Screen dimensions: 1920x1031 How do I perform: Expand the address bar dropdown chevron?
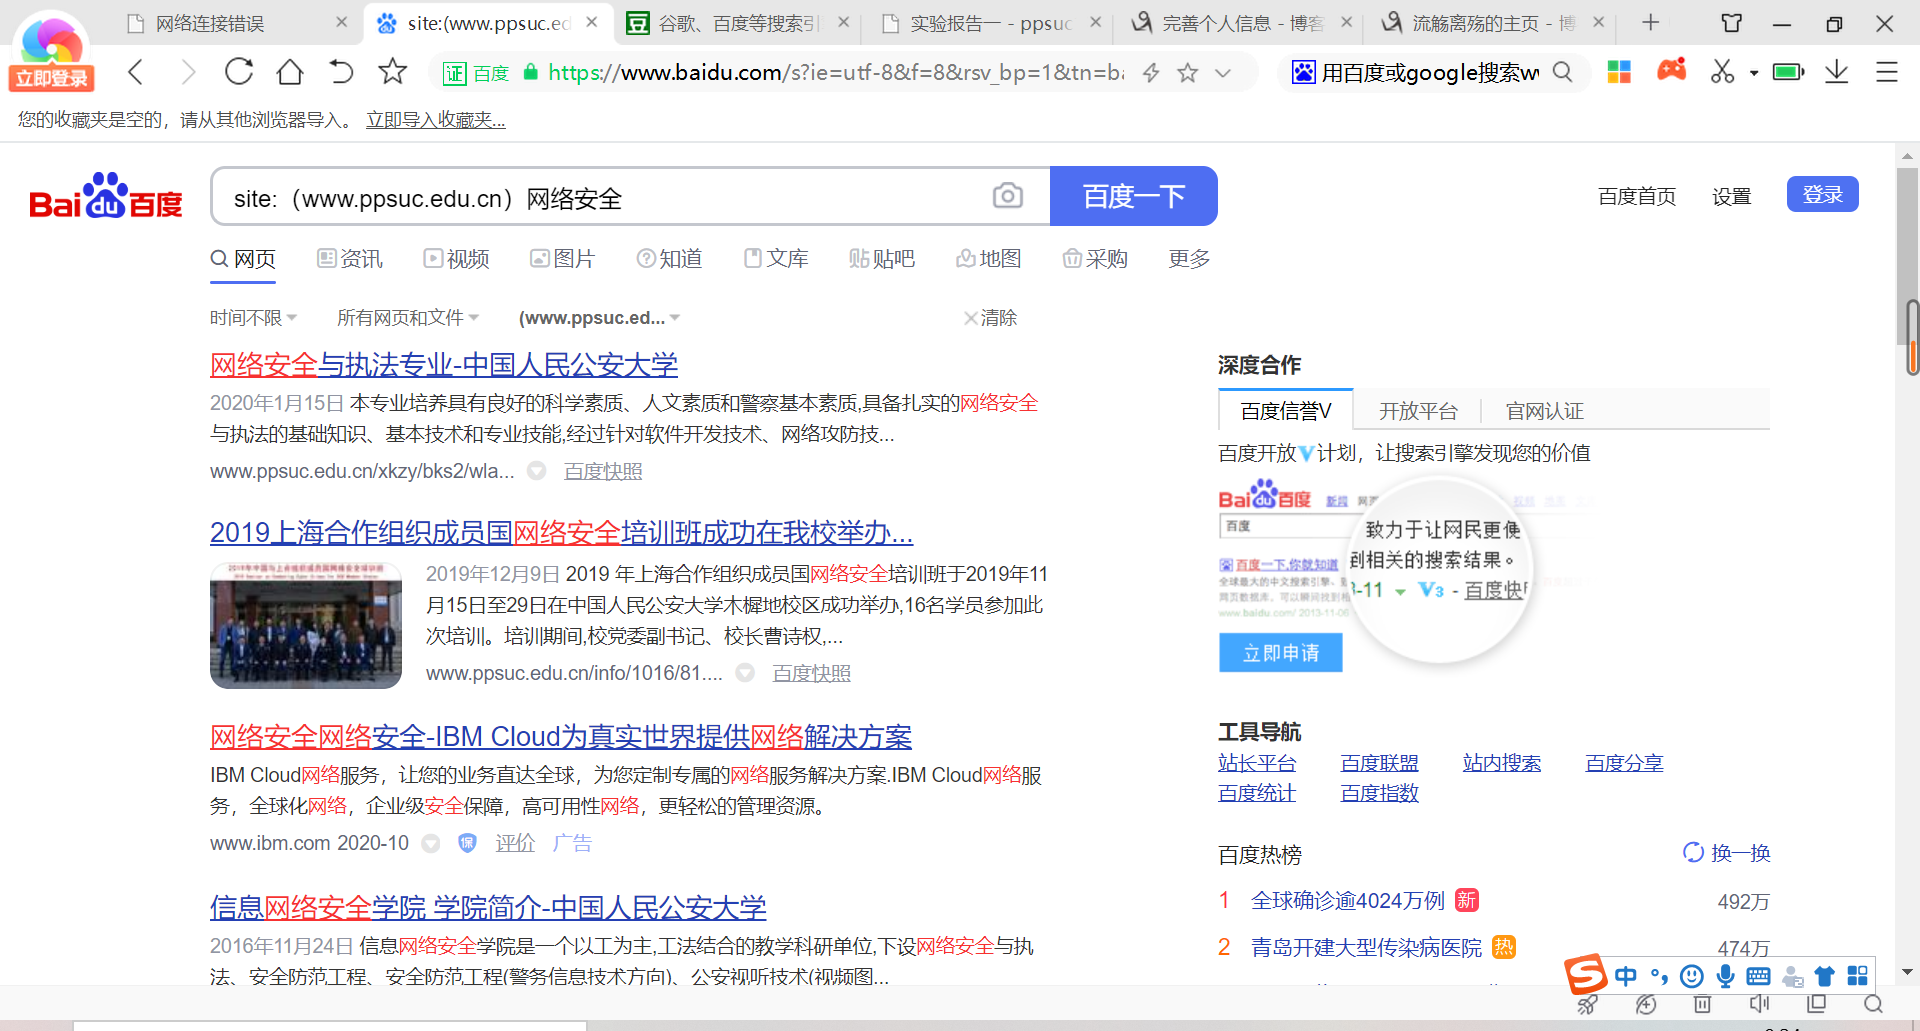click(x=1222, y=72)
